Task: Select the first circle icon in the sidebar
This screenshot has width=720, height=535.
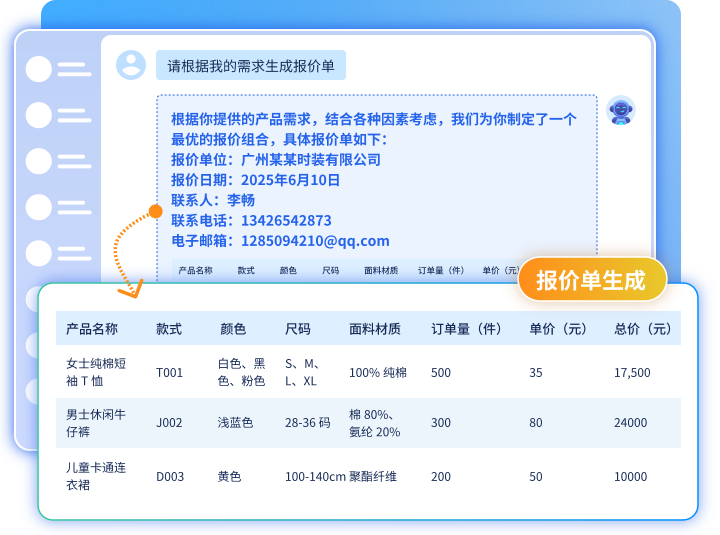Action: tap(38, 69)
